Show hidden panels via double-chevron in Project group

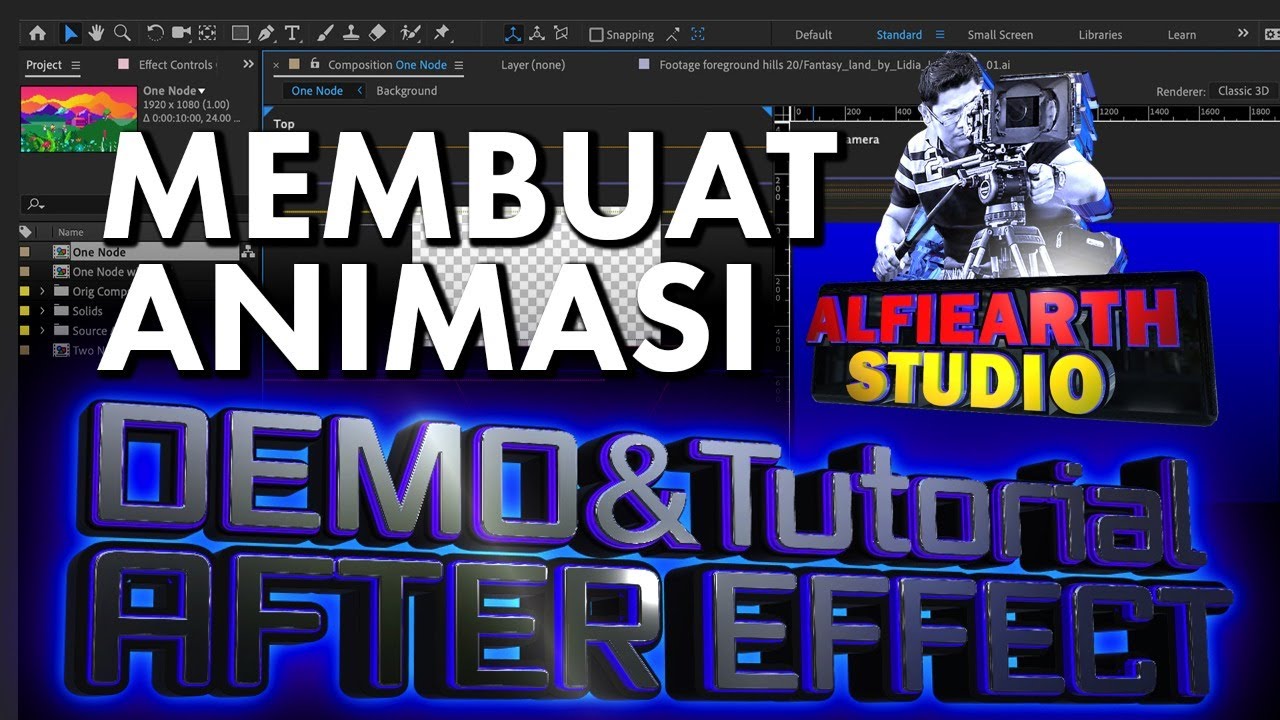click(248, 64)
